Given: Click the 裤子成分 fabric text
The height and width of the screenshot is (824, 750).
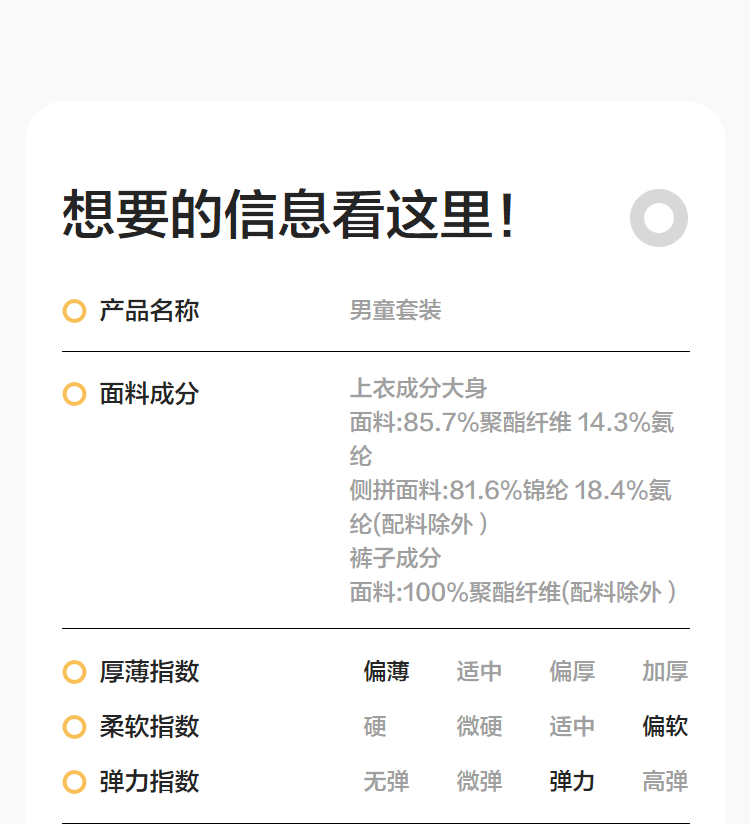Looking at the screenshot, I should [x=395, y=558].
